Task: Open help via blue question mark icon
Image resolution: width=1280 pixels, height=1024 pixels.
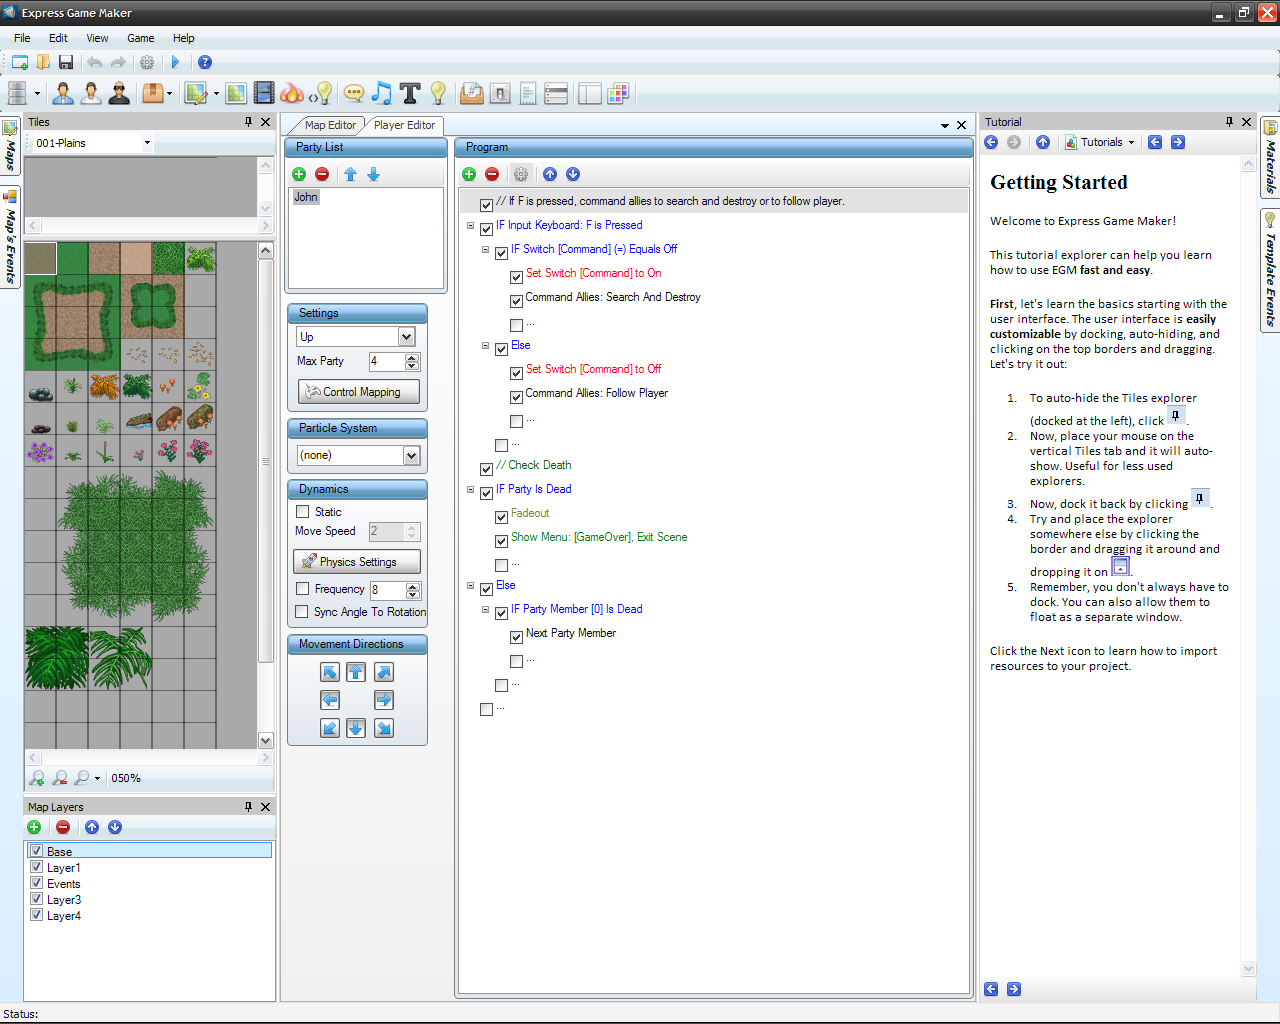Action: tap(205, 62)
